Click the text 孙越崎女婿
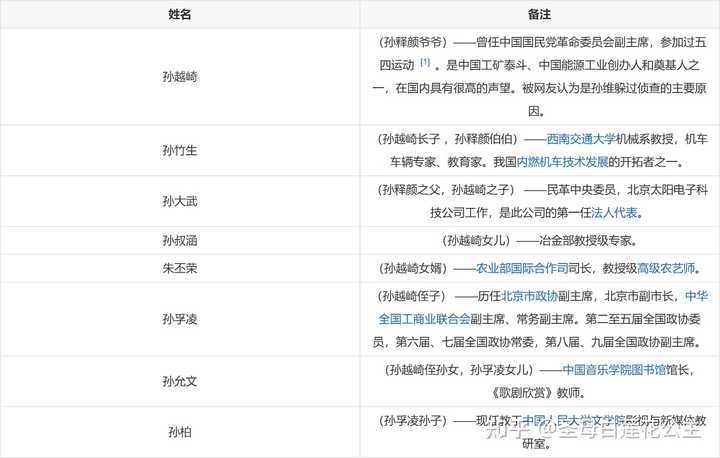This screenshot has height=458, width=720. [x=413, y=268]
